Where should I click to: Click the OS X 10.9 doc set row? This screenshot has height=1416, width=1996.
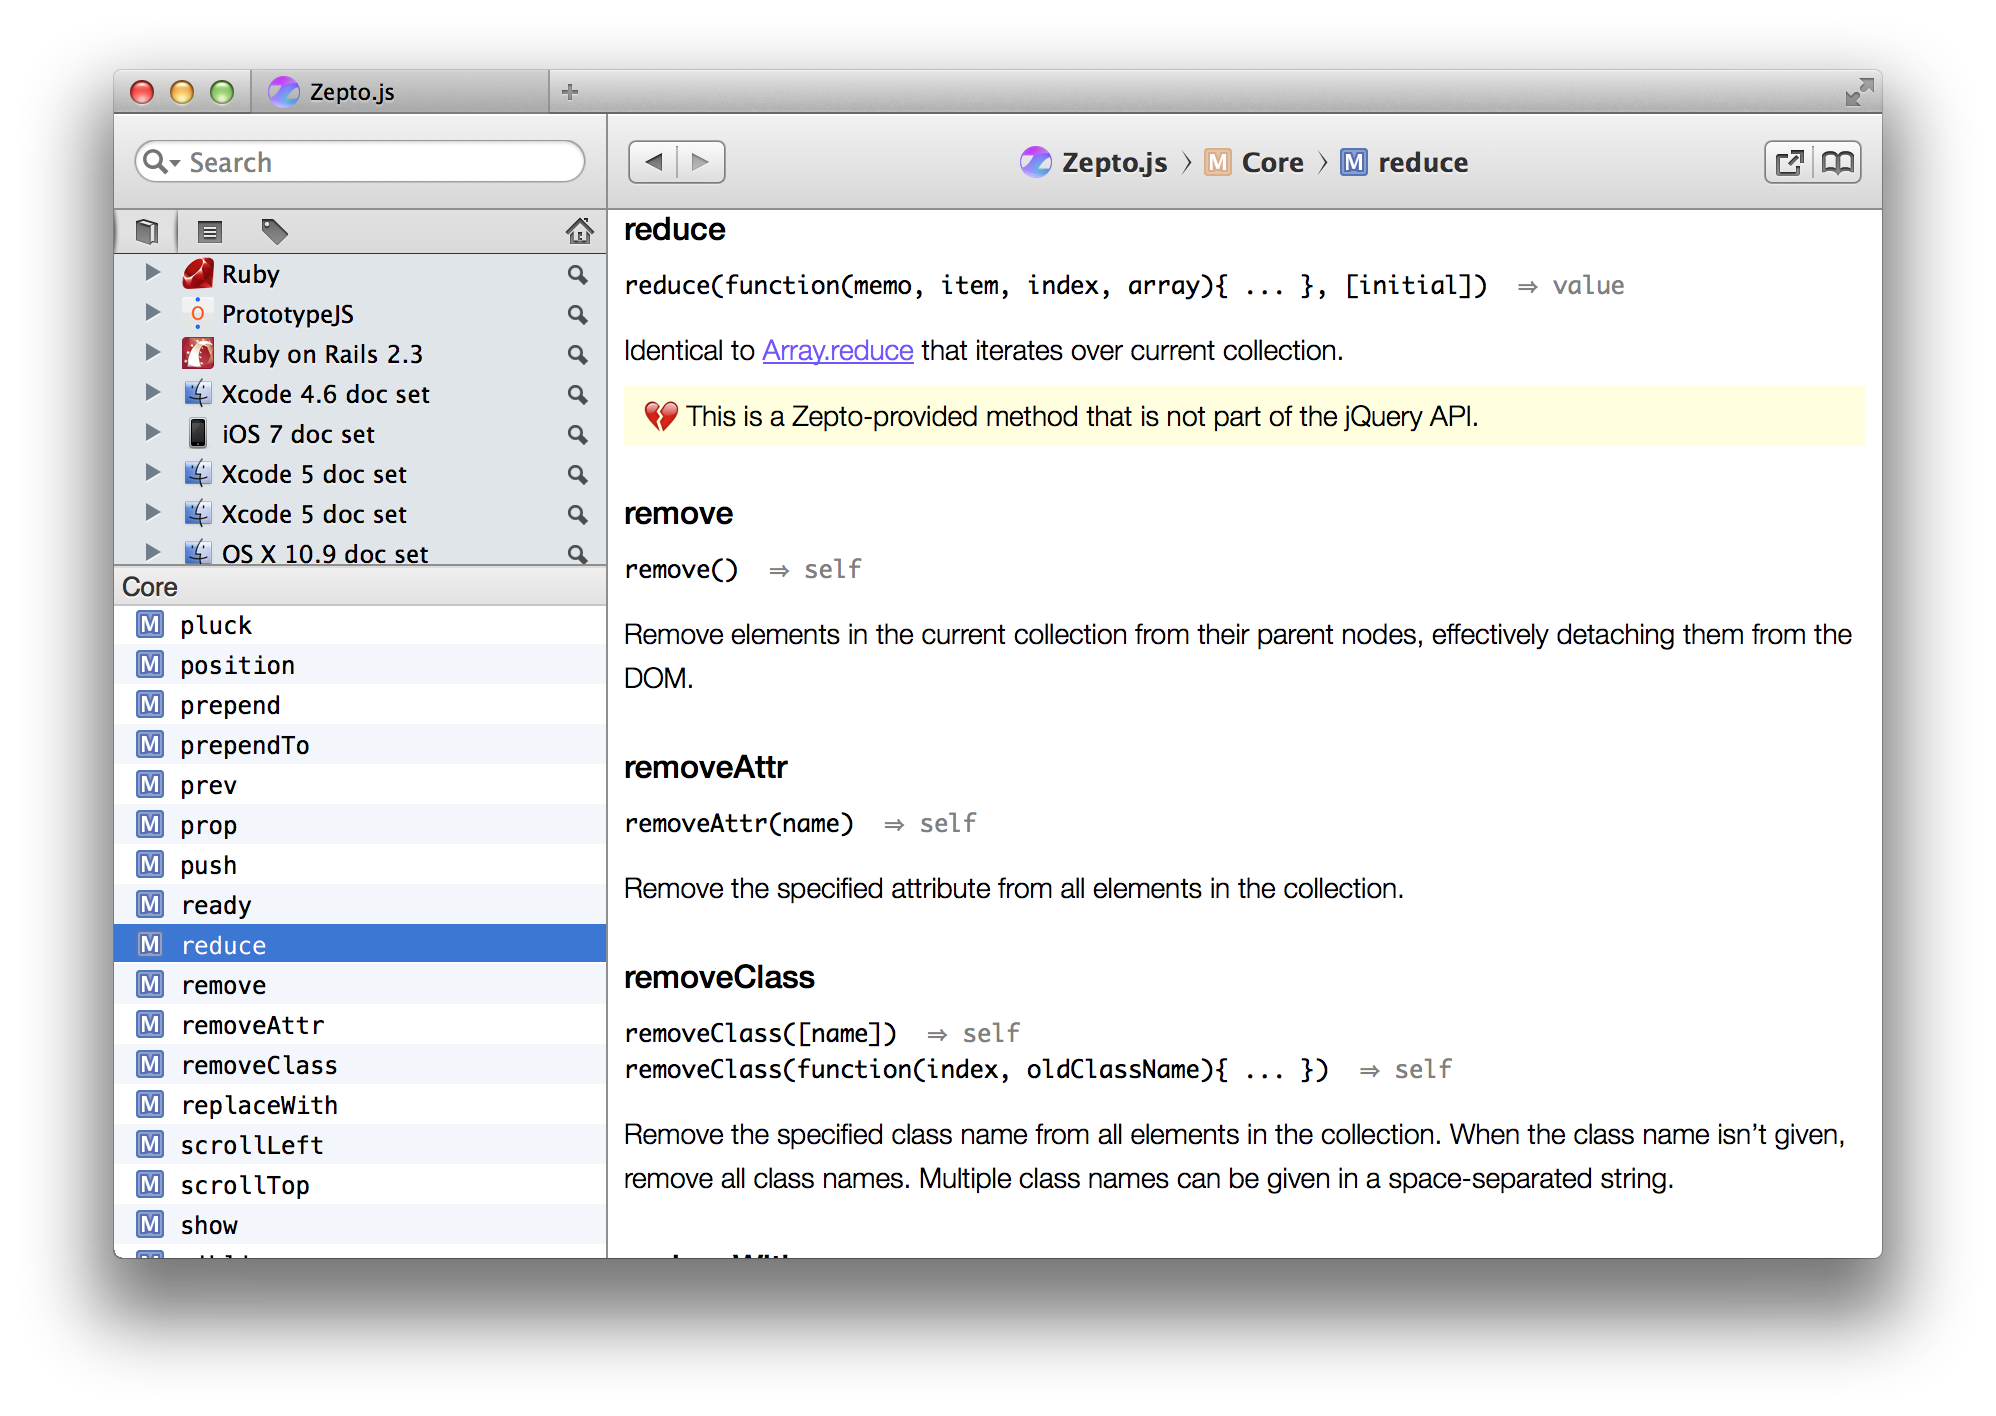pos(360,552)
